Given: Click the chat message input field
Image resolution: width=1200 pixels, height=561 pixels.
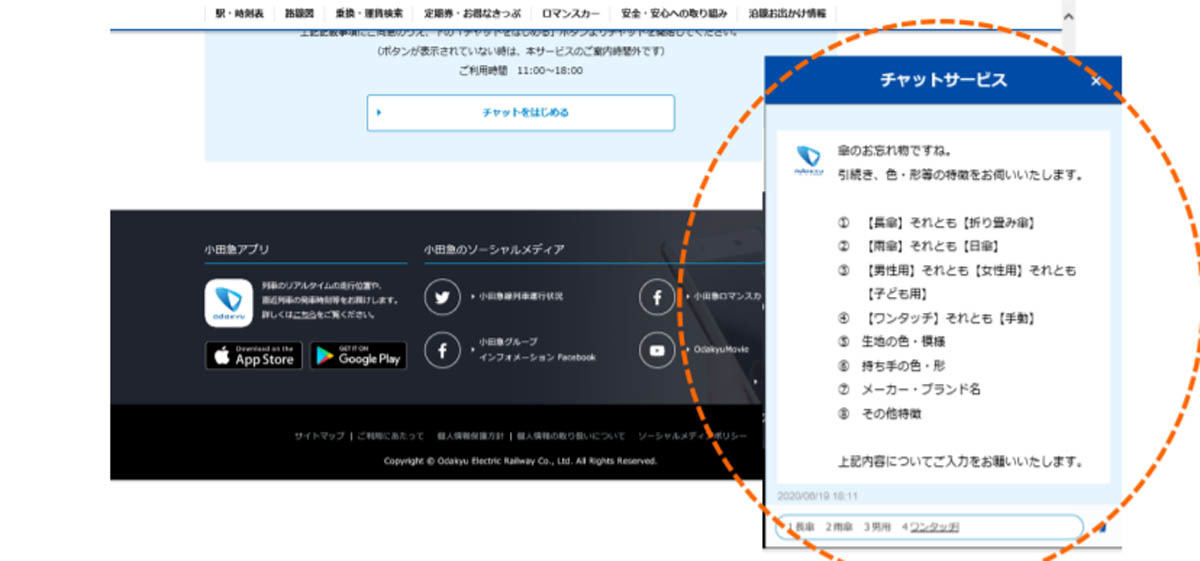Looking at the screenshot, I should pyautogui.click(x=929, y=527).
